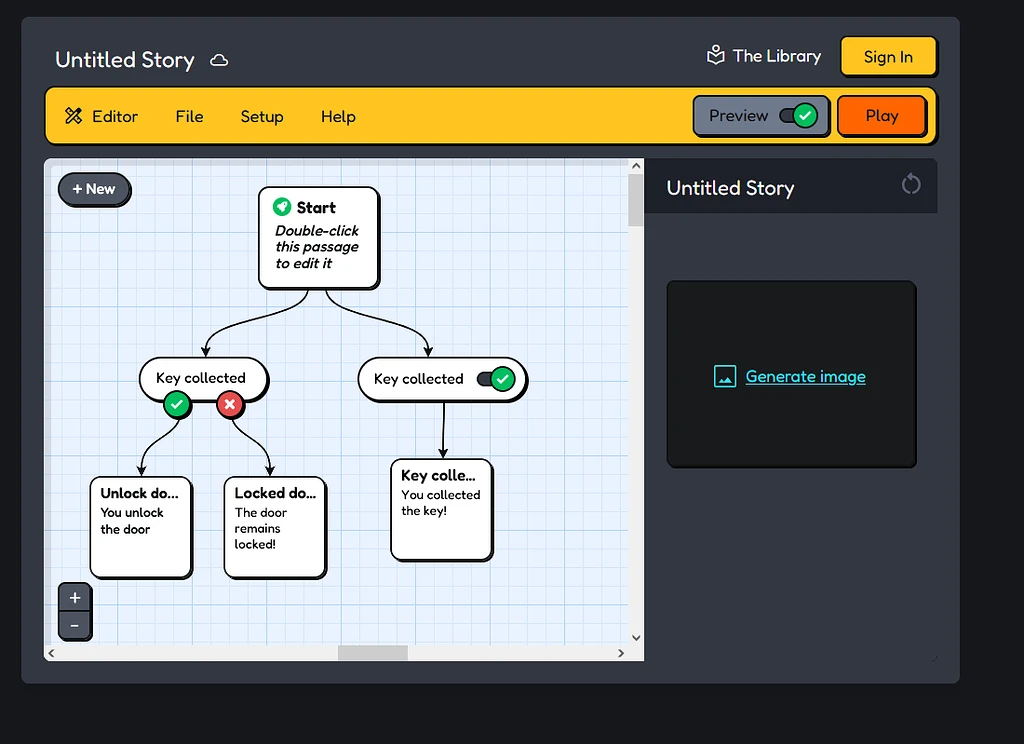Click the green check badge under Key collected passage
Image resolution: width=1024 pixels, height=744 pixels.
[177, 405]
